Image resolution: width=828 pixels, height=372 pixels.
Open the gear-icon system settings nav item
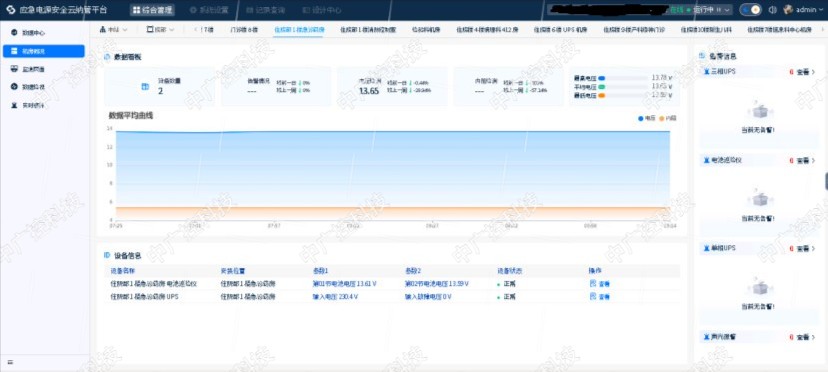(209, 10)
